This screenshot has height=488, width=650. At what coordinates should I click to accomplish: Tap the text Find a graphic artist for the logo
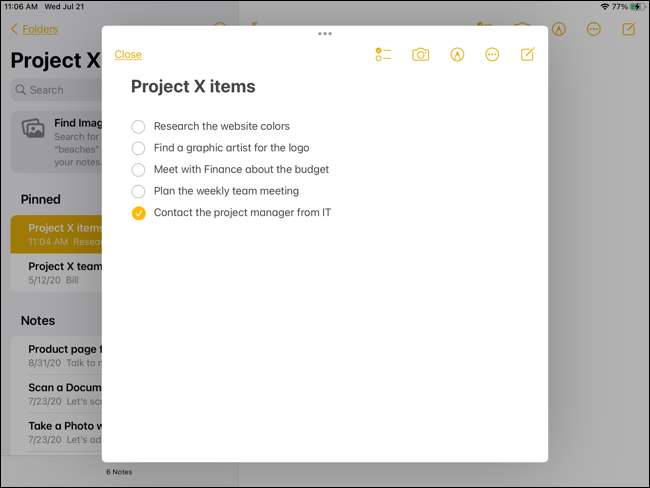click(x=231, y=148)
